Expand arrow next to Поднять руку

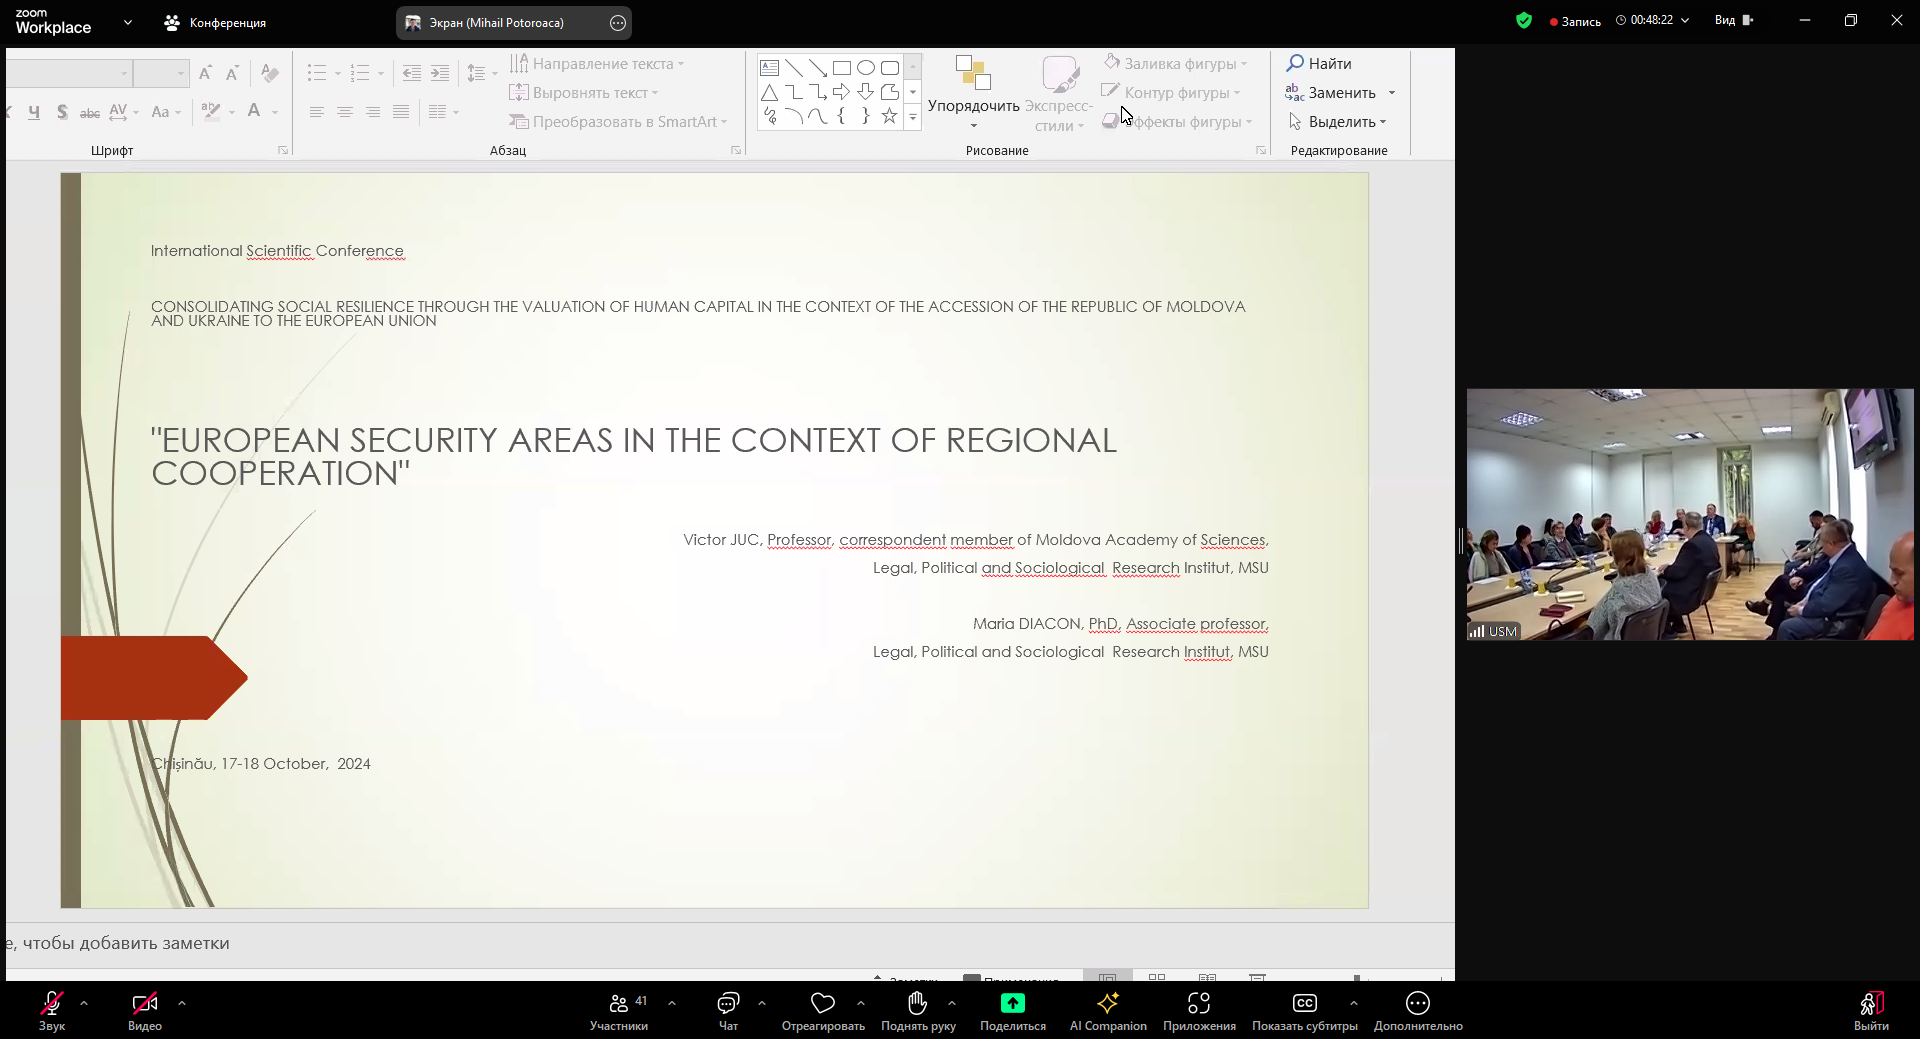[x=952, y=1002]
